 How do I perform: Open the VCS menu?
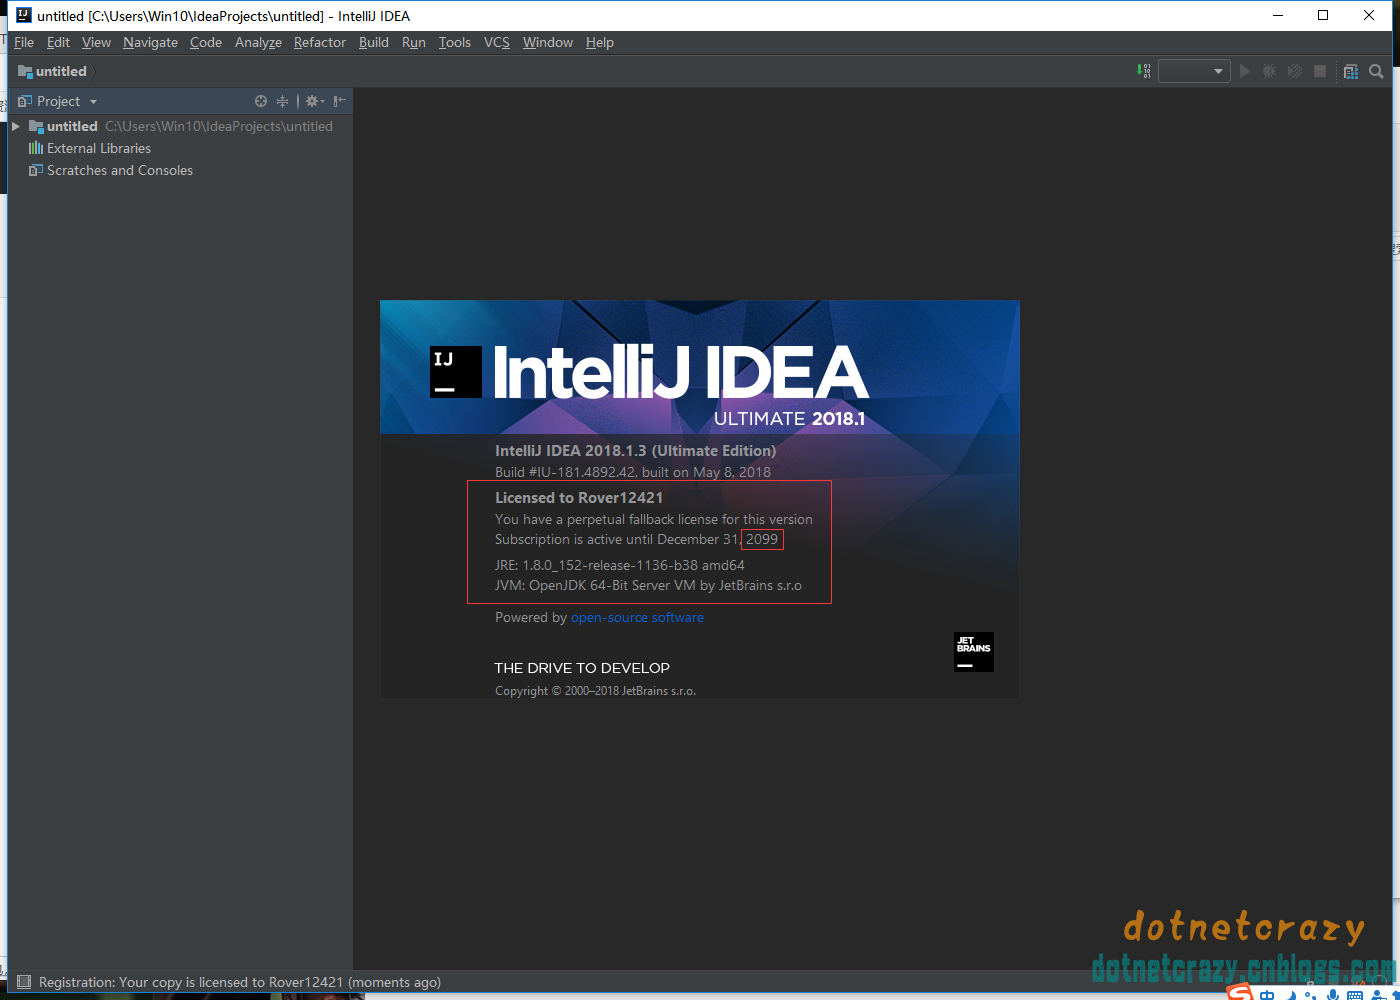[497, 42]
